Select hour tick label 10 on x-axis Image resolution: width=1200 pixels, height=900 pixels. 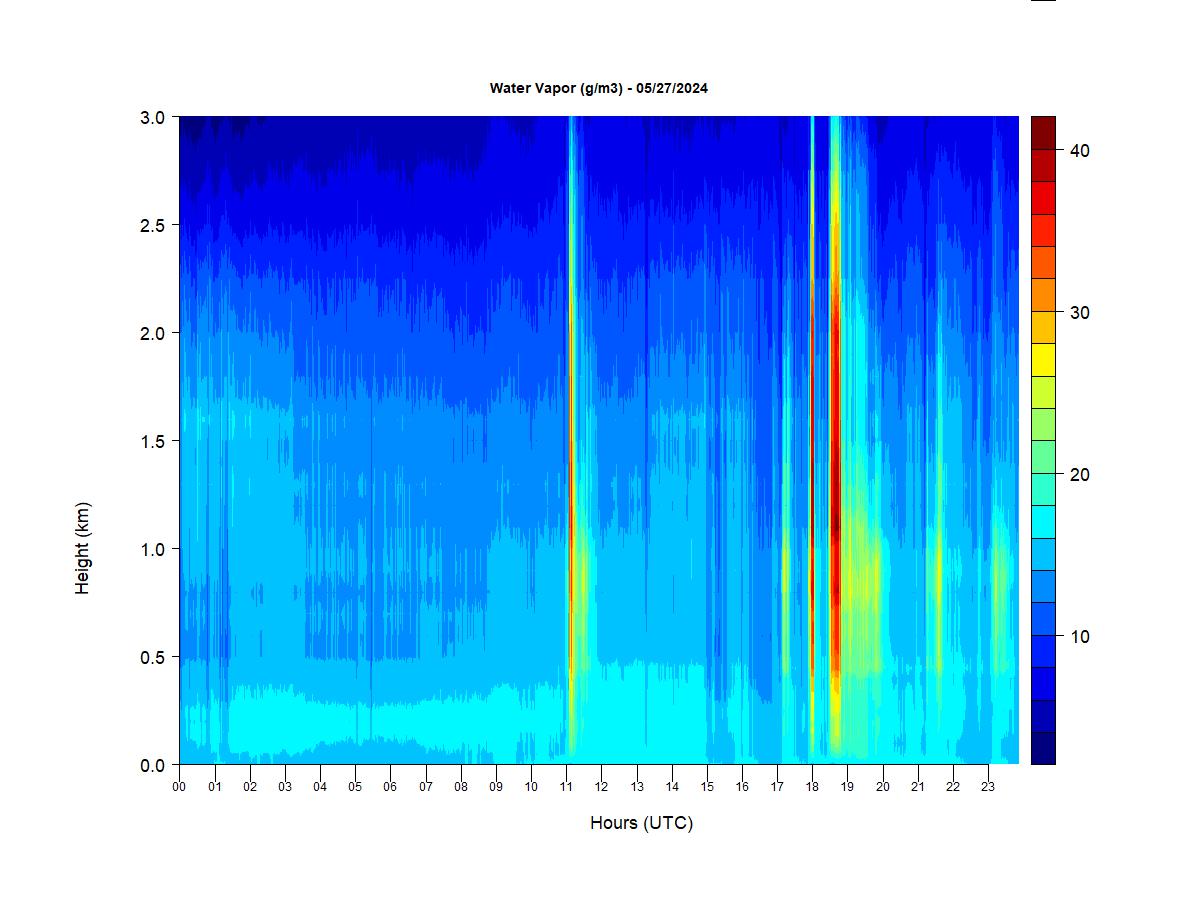pyautogui.click(x=531, y=787)
